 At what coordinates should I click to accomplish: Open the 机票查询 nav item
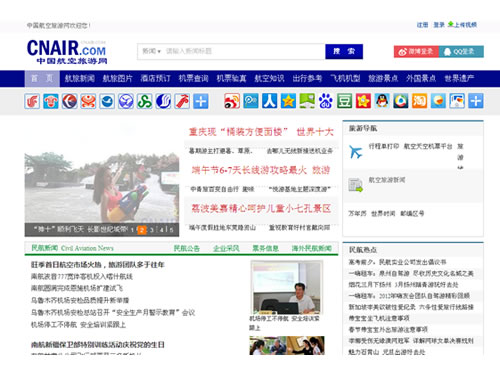coord(193,79)
